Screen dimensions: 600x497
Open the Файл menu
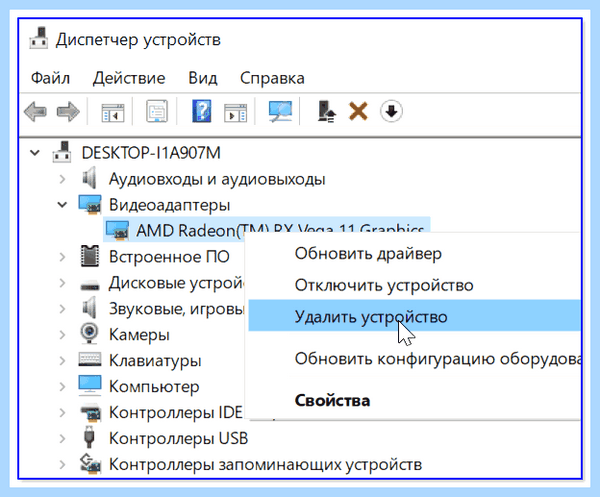(50, 78)
